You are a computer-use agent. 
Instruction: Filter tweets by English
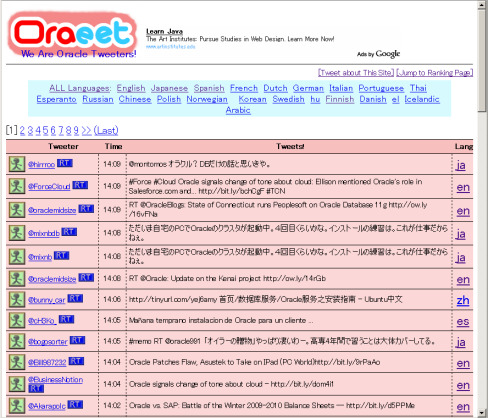[131, 88]
